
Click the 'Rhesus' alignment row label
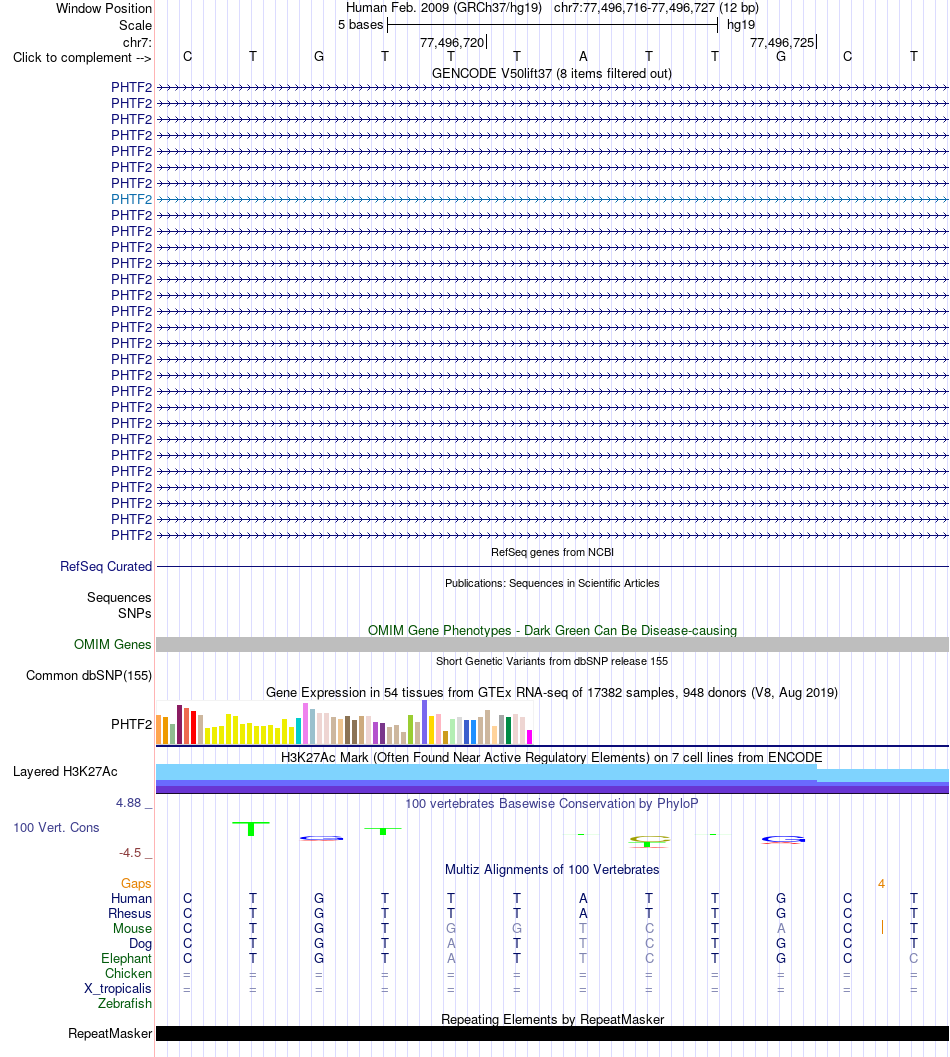click(130, 913)
